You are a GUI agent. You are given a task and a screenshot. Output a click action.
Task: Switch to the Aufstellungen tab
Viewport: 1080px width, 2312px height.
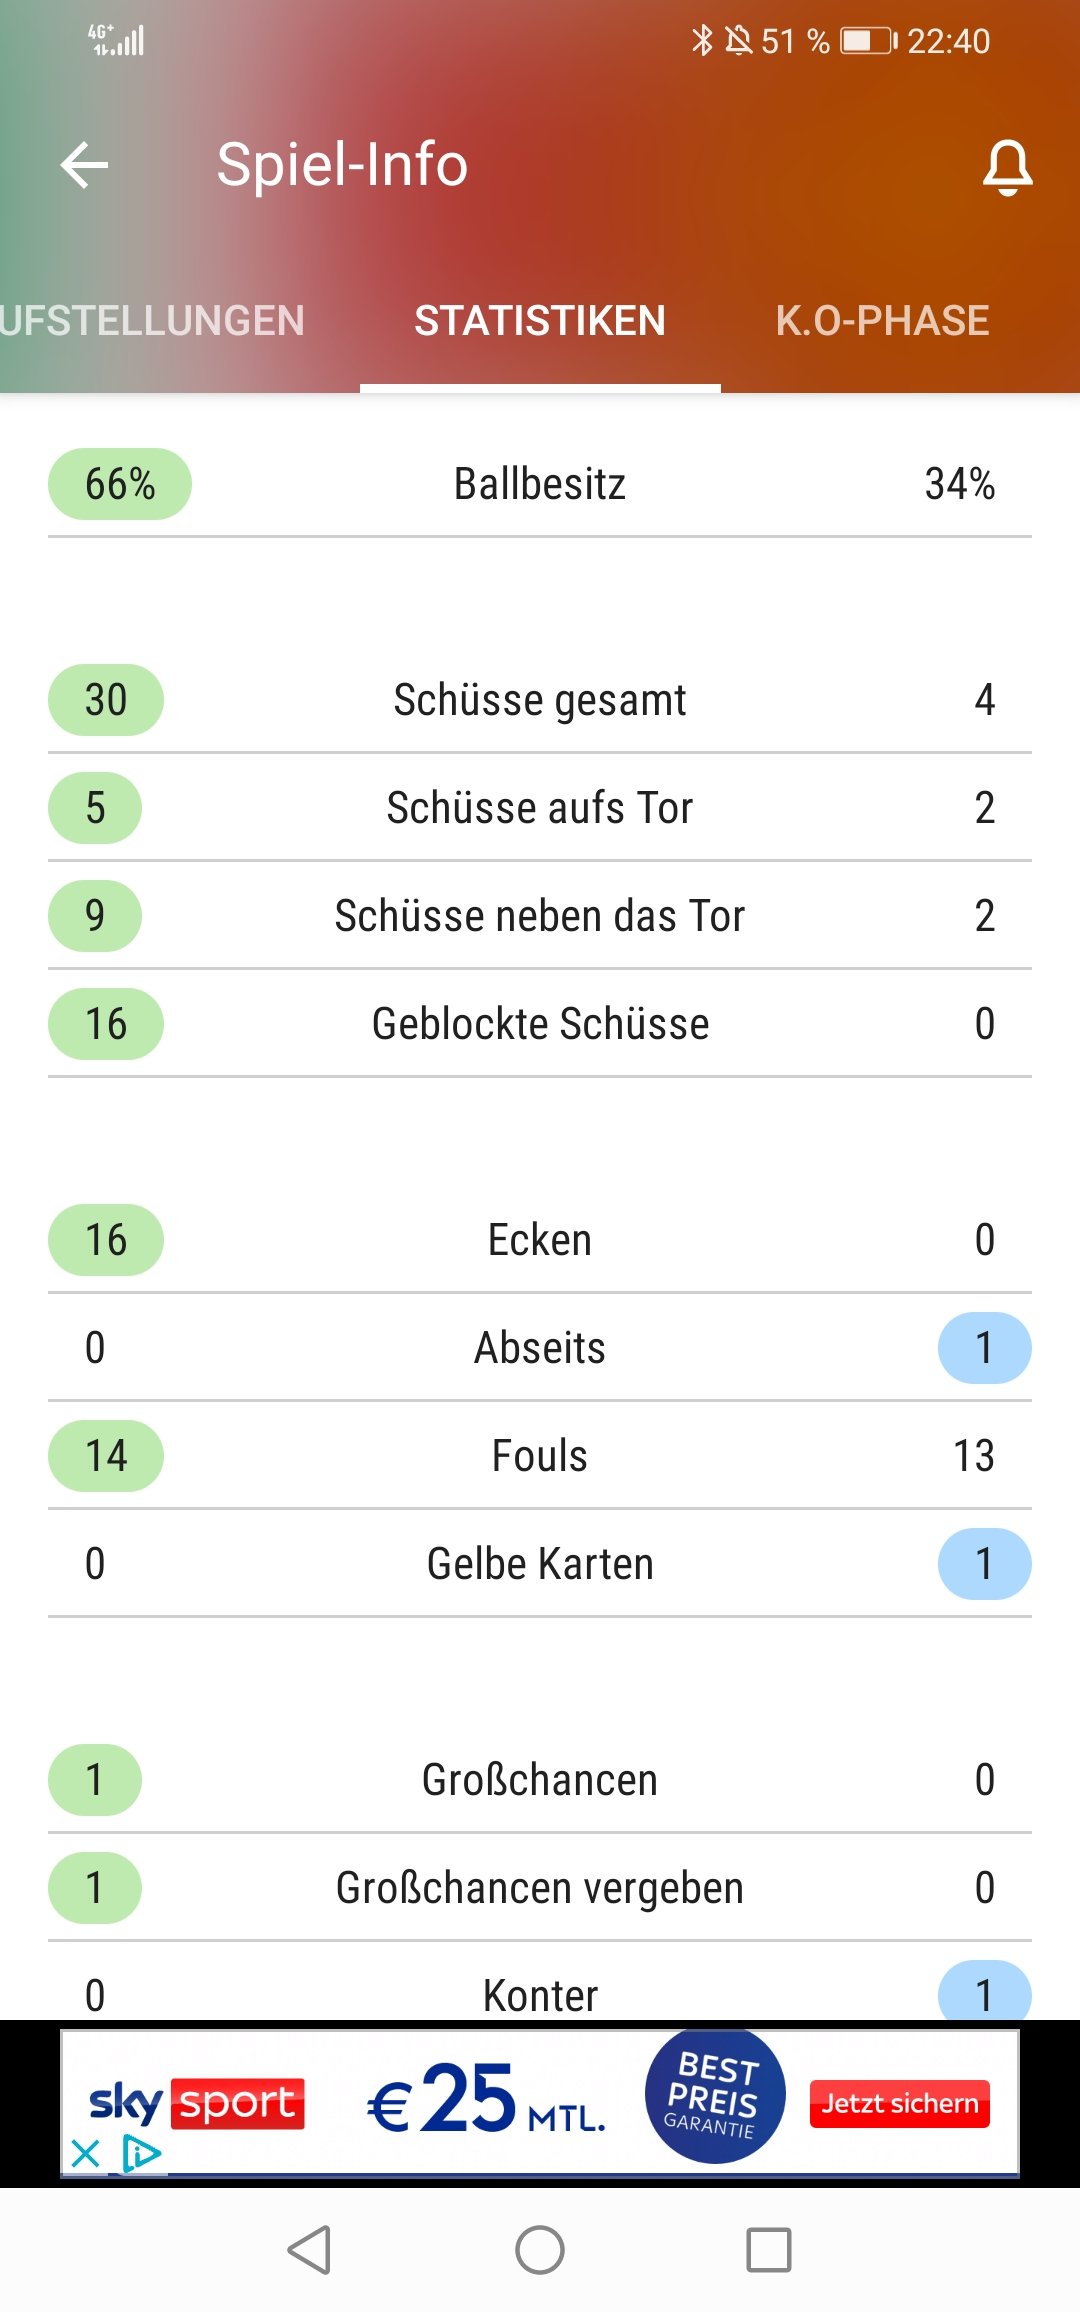(x=152, y=321)
